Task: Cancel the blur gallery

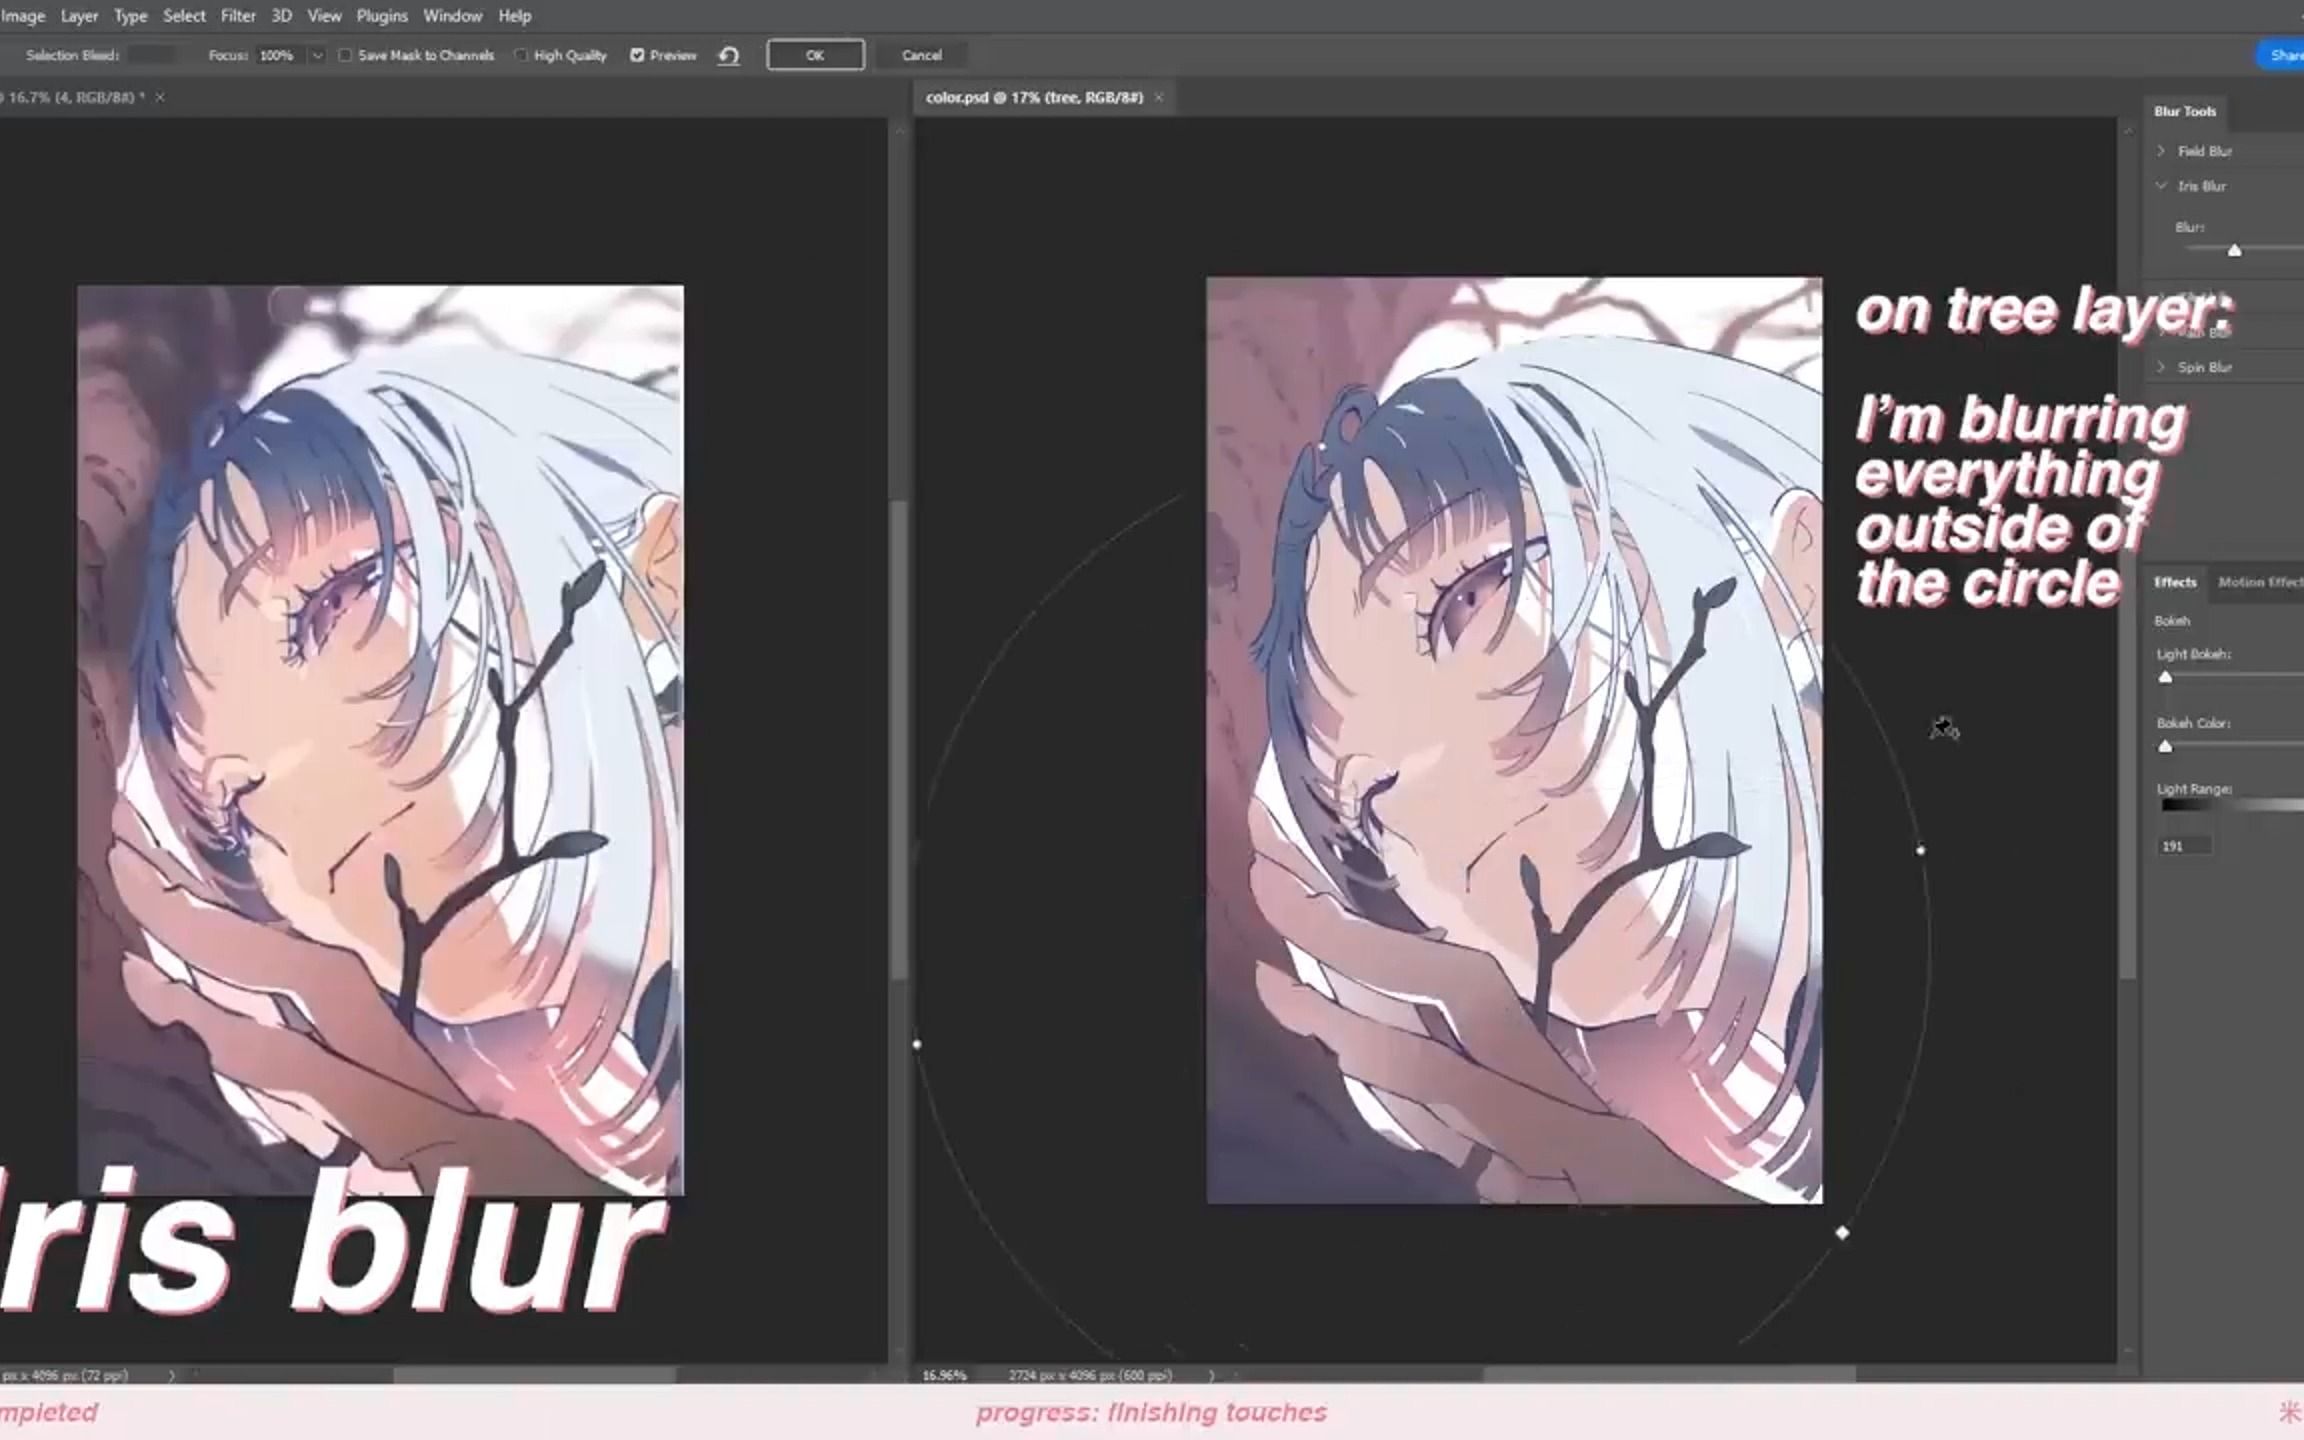Action: tap(921, 55)
